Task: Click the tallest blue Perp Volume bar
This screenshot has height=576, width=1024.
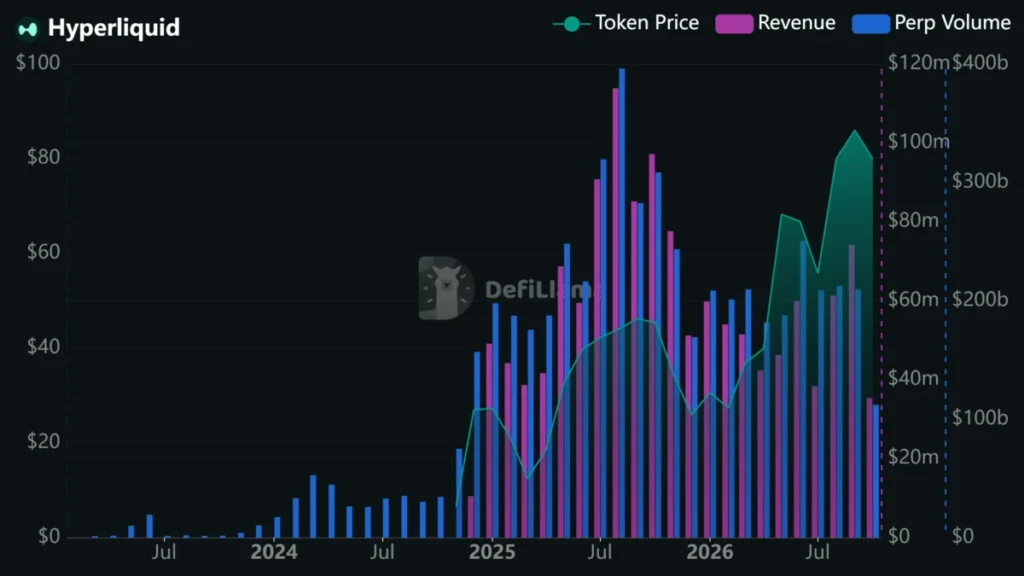Action: click(x=622, y=303)
